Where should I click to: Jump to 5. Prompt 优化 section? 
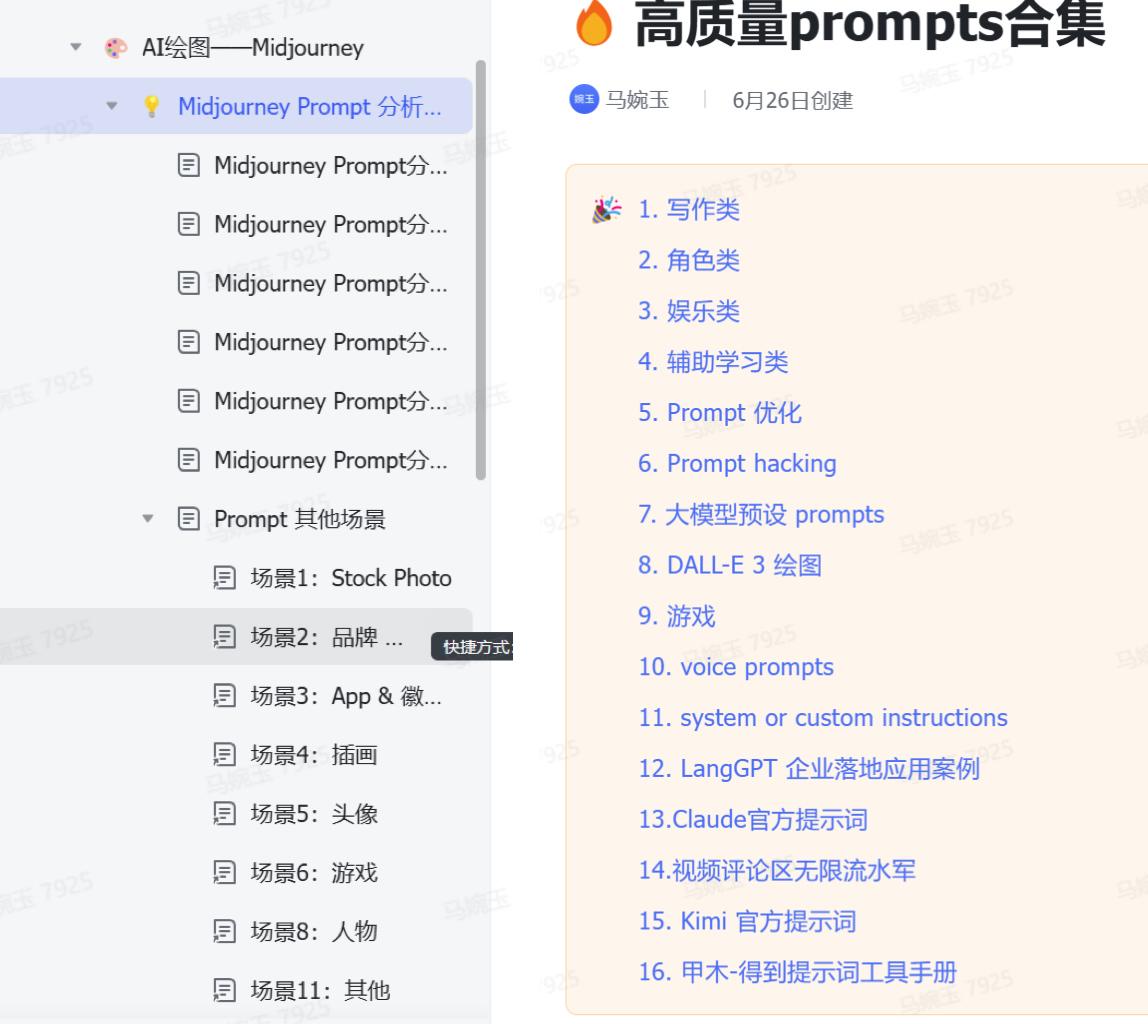[720, 413]
